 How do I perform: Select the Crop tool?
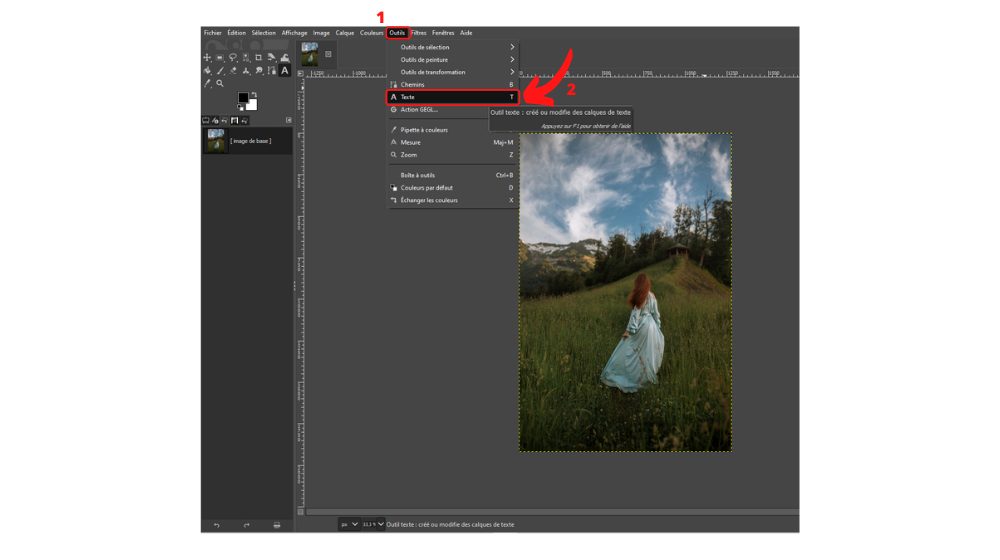tap(259, 57)
